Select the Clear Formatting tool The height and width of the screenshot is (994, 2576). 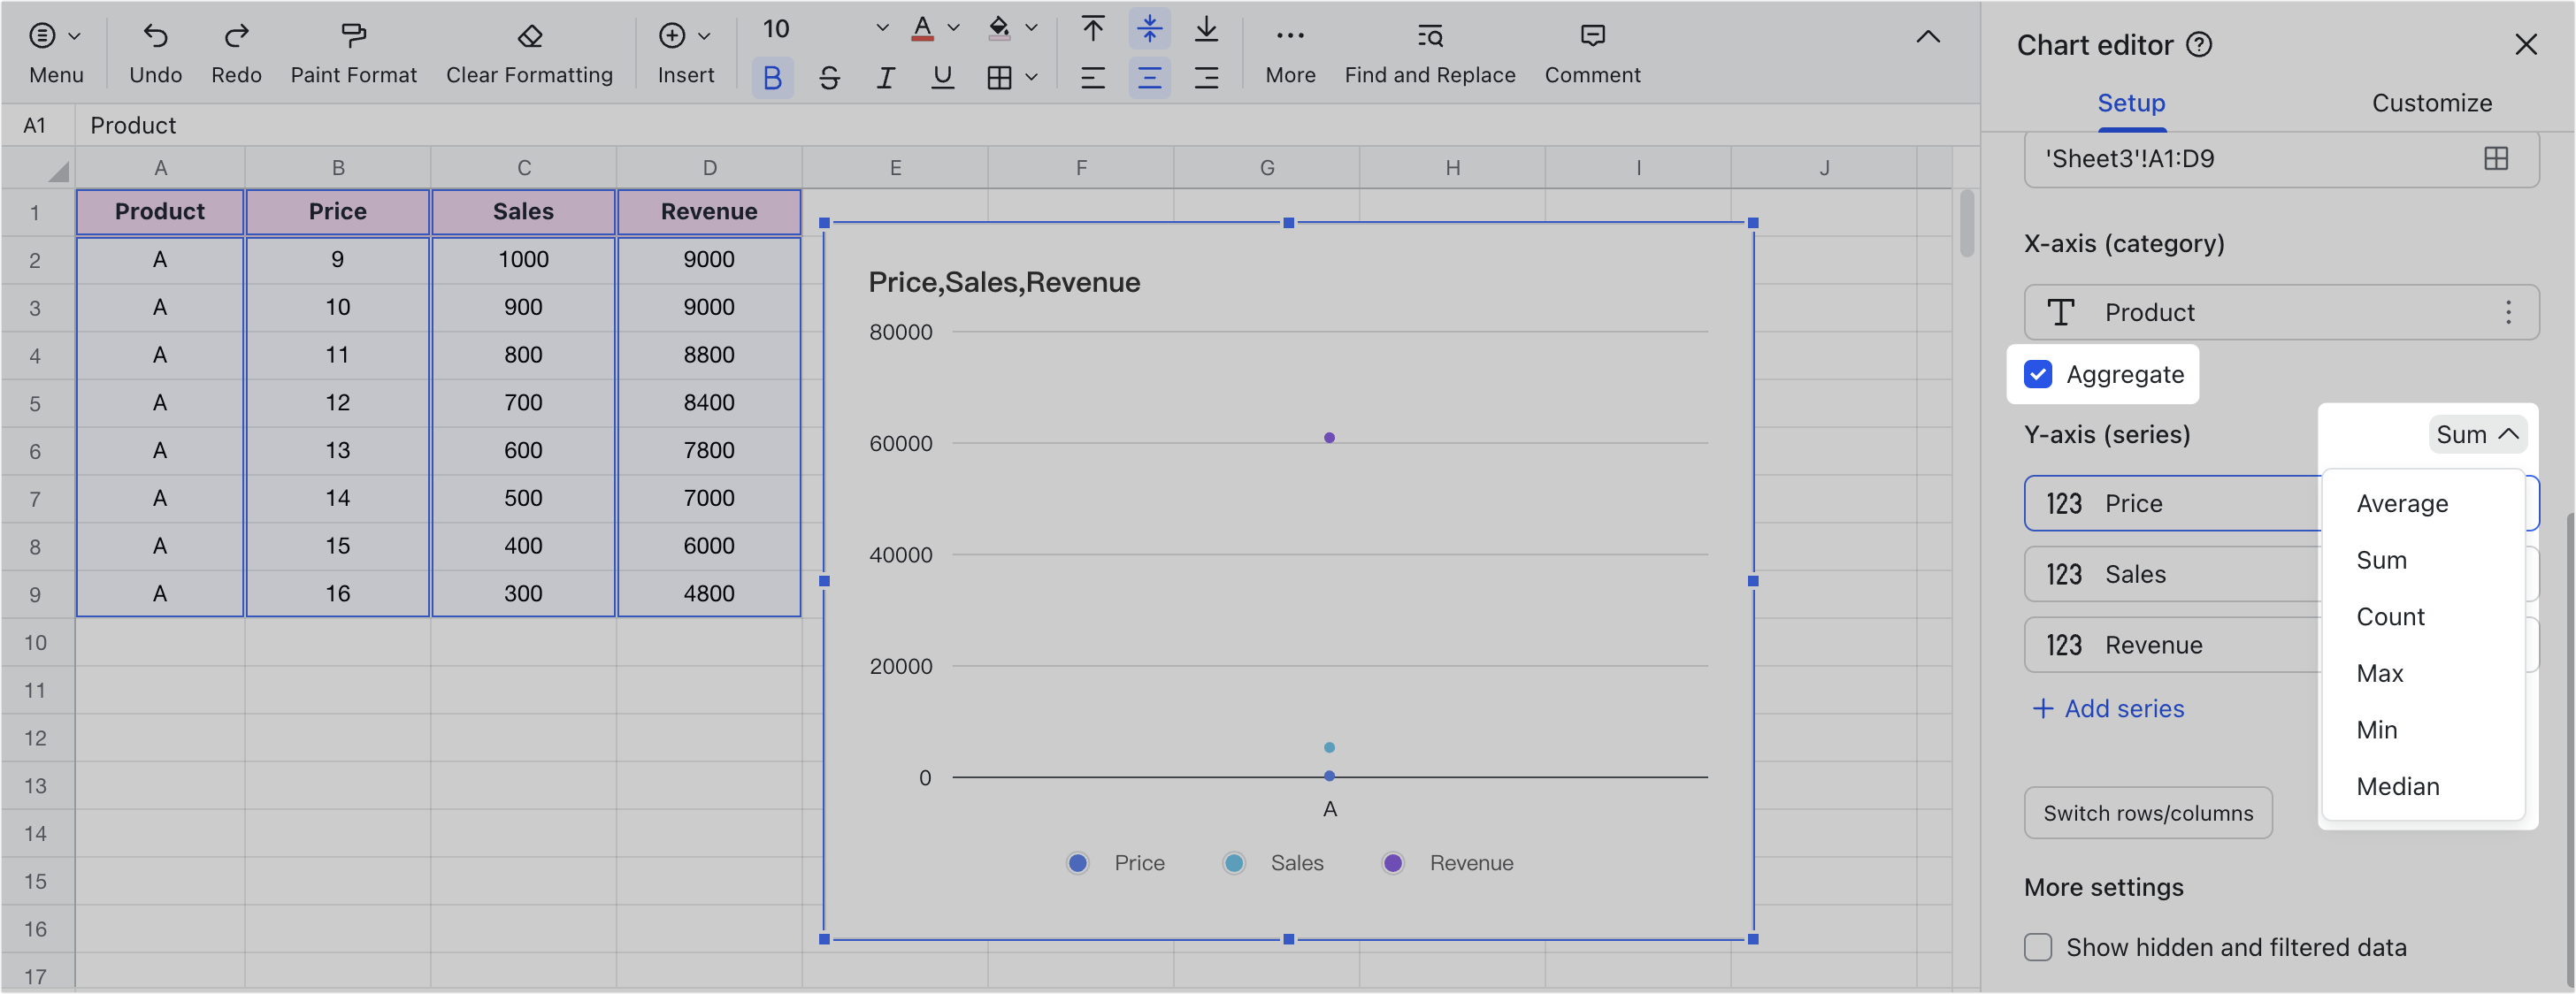pyautogui.click(x=528, y=50)
